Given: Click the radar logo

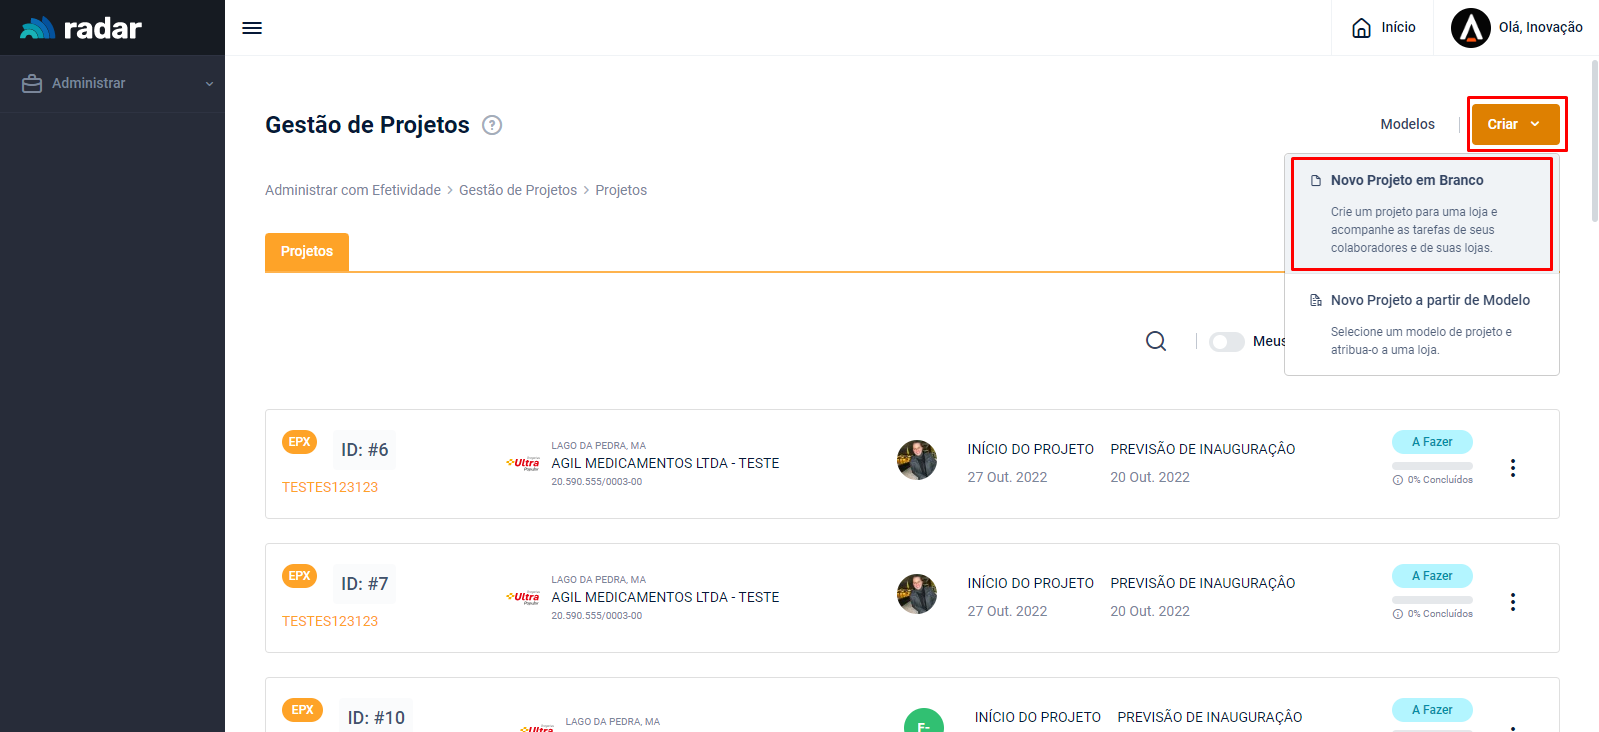Looking at the screenshot, I should (x=81, y=28).
